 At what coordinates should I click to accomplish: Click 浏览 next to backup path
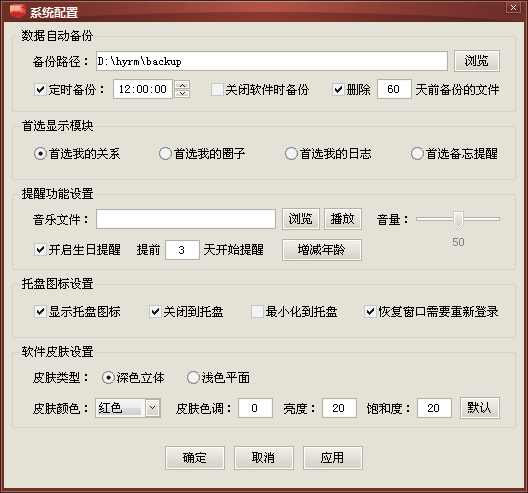tap(476, 61)
